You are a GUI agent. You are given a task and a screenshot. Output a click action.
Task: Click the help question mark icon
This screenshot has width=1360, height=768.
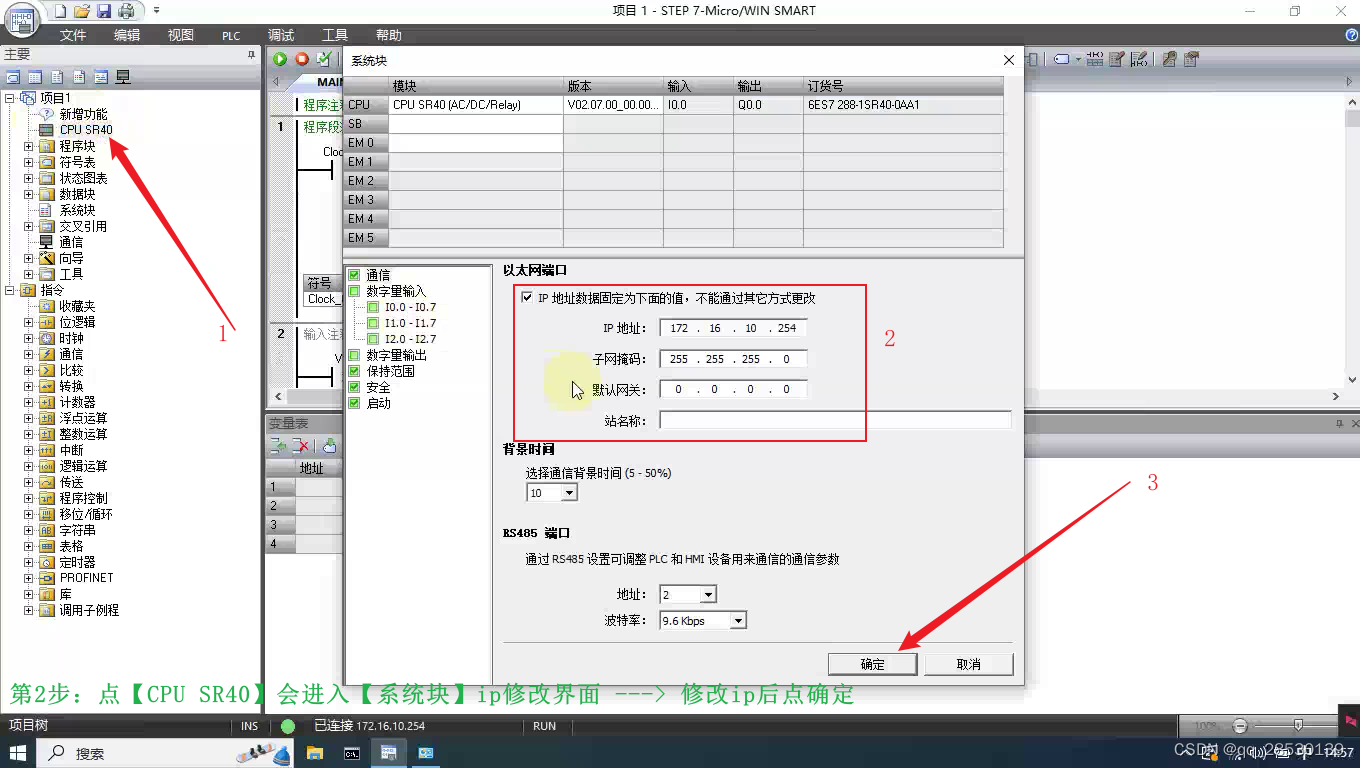pos(1352,36)
